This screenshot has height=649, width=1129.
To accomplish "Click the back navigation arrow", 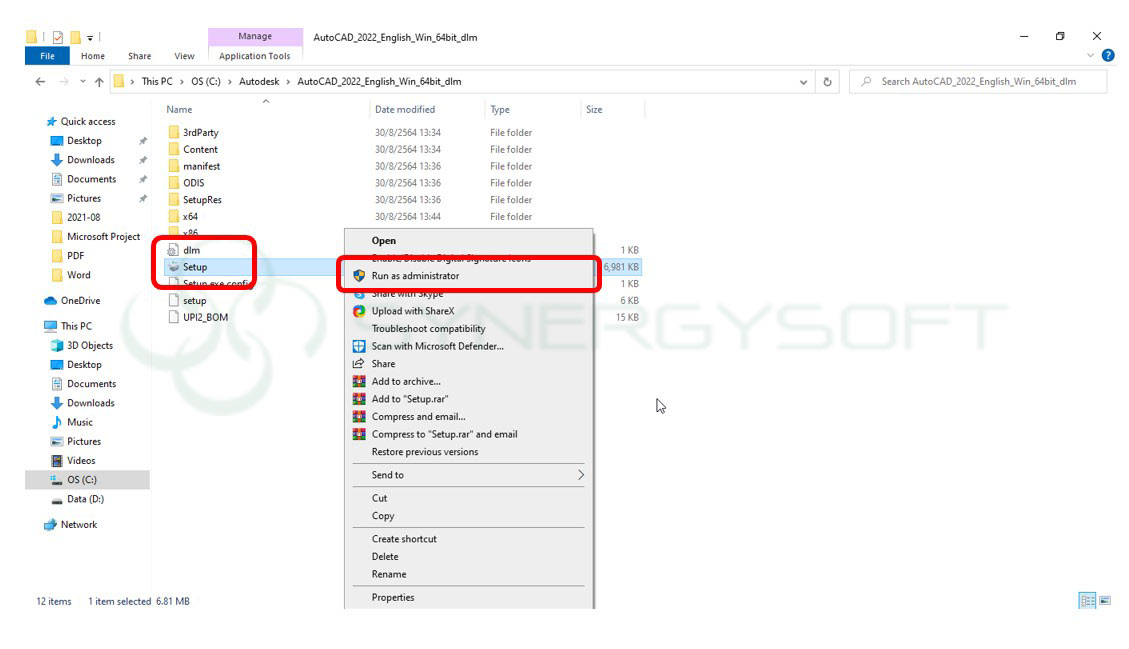I will click(x=39, y=81).
